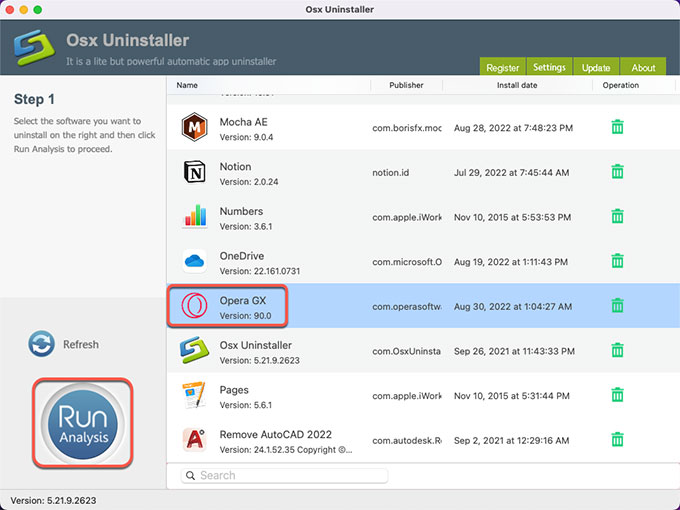680x510 pixels.
Task: Click the Opera GX red ring icon
Action: tap(194, 306)
